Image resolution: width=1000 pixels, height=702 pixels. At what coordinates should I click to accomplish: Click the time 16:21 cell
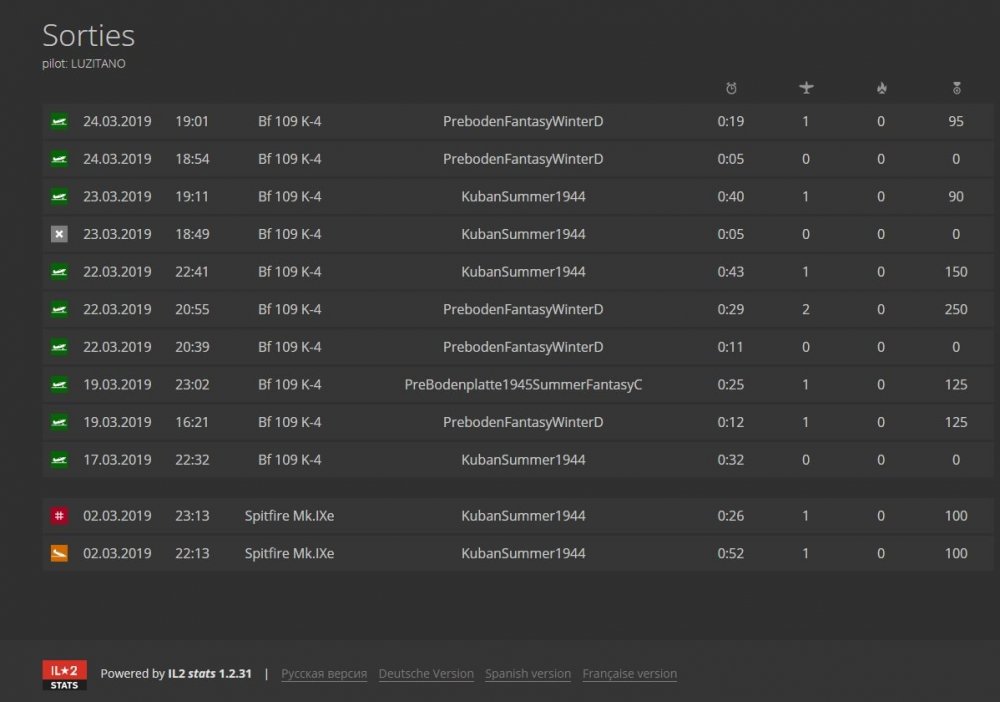(x=192, y=422)
